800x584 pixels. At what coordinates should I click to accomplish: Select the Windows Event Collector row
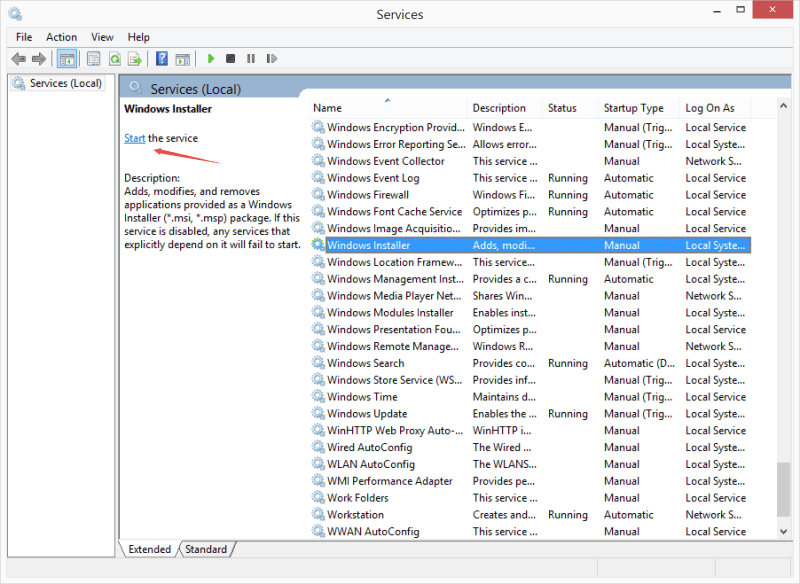[530, 161]
